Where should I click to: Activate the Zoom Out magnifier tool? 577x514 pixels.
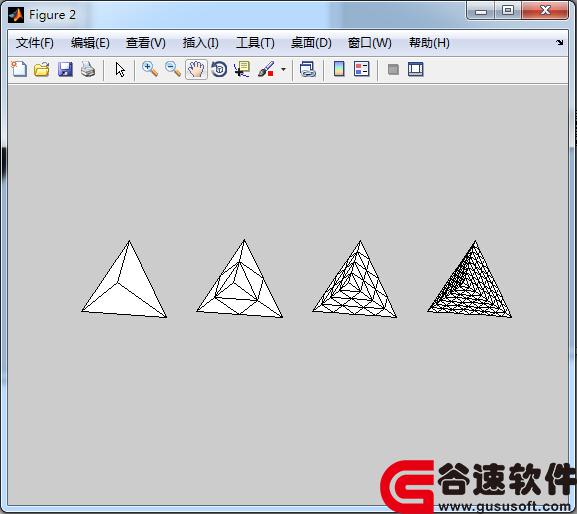pos(173,69)
